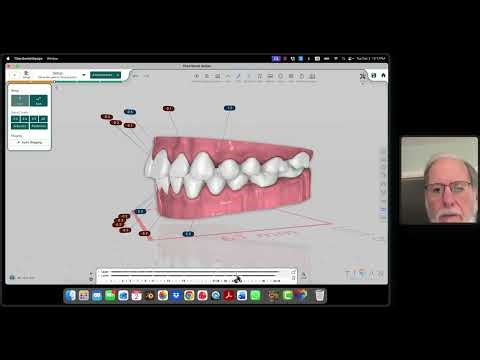Screen dimensions: 480x360
Task: Click the Posterior button in the side panel
Action: tap(39, 126)
